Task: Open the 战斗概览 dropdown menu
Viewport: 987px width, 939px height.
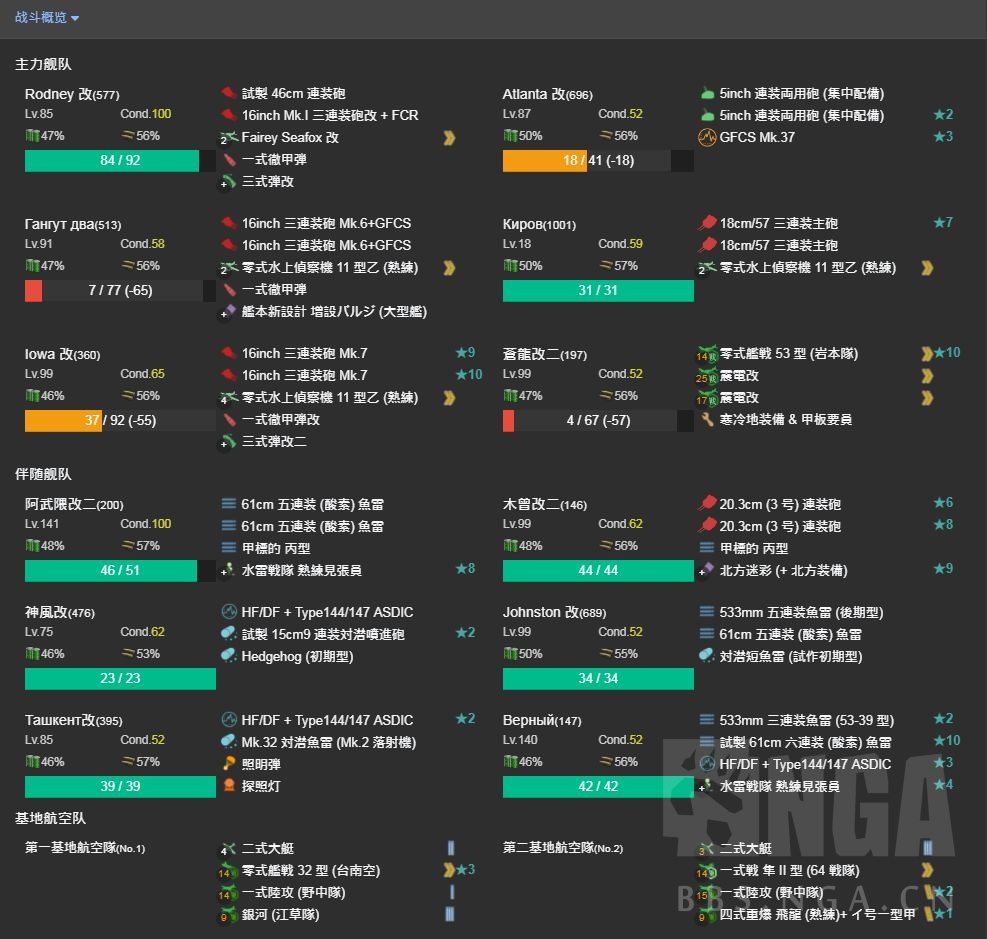Action: (x=45, y=17)
